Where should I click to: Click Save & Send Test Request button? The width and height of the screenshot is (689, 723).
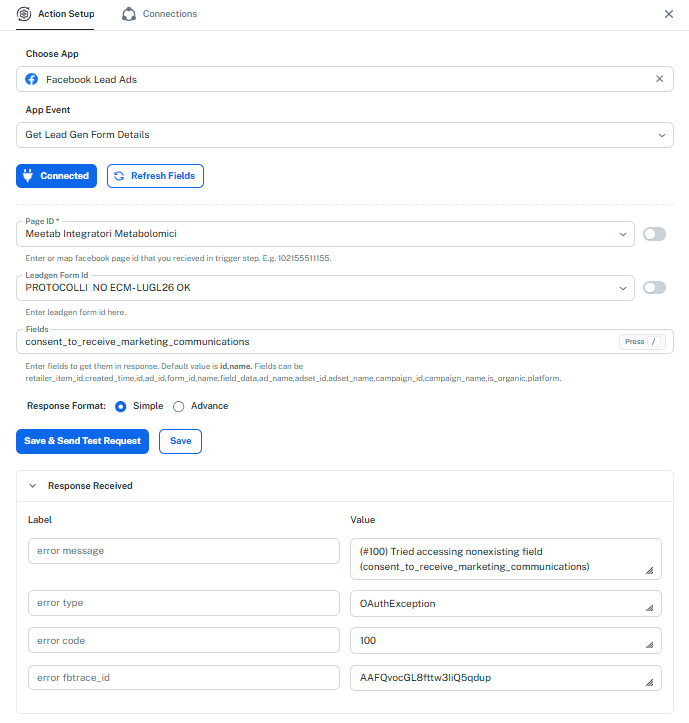[x=83, y=441]
